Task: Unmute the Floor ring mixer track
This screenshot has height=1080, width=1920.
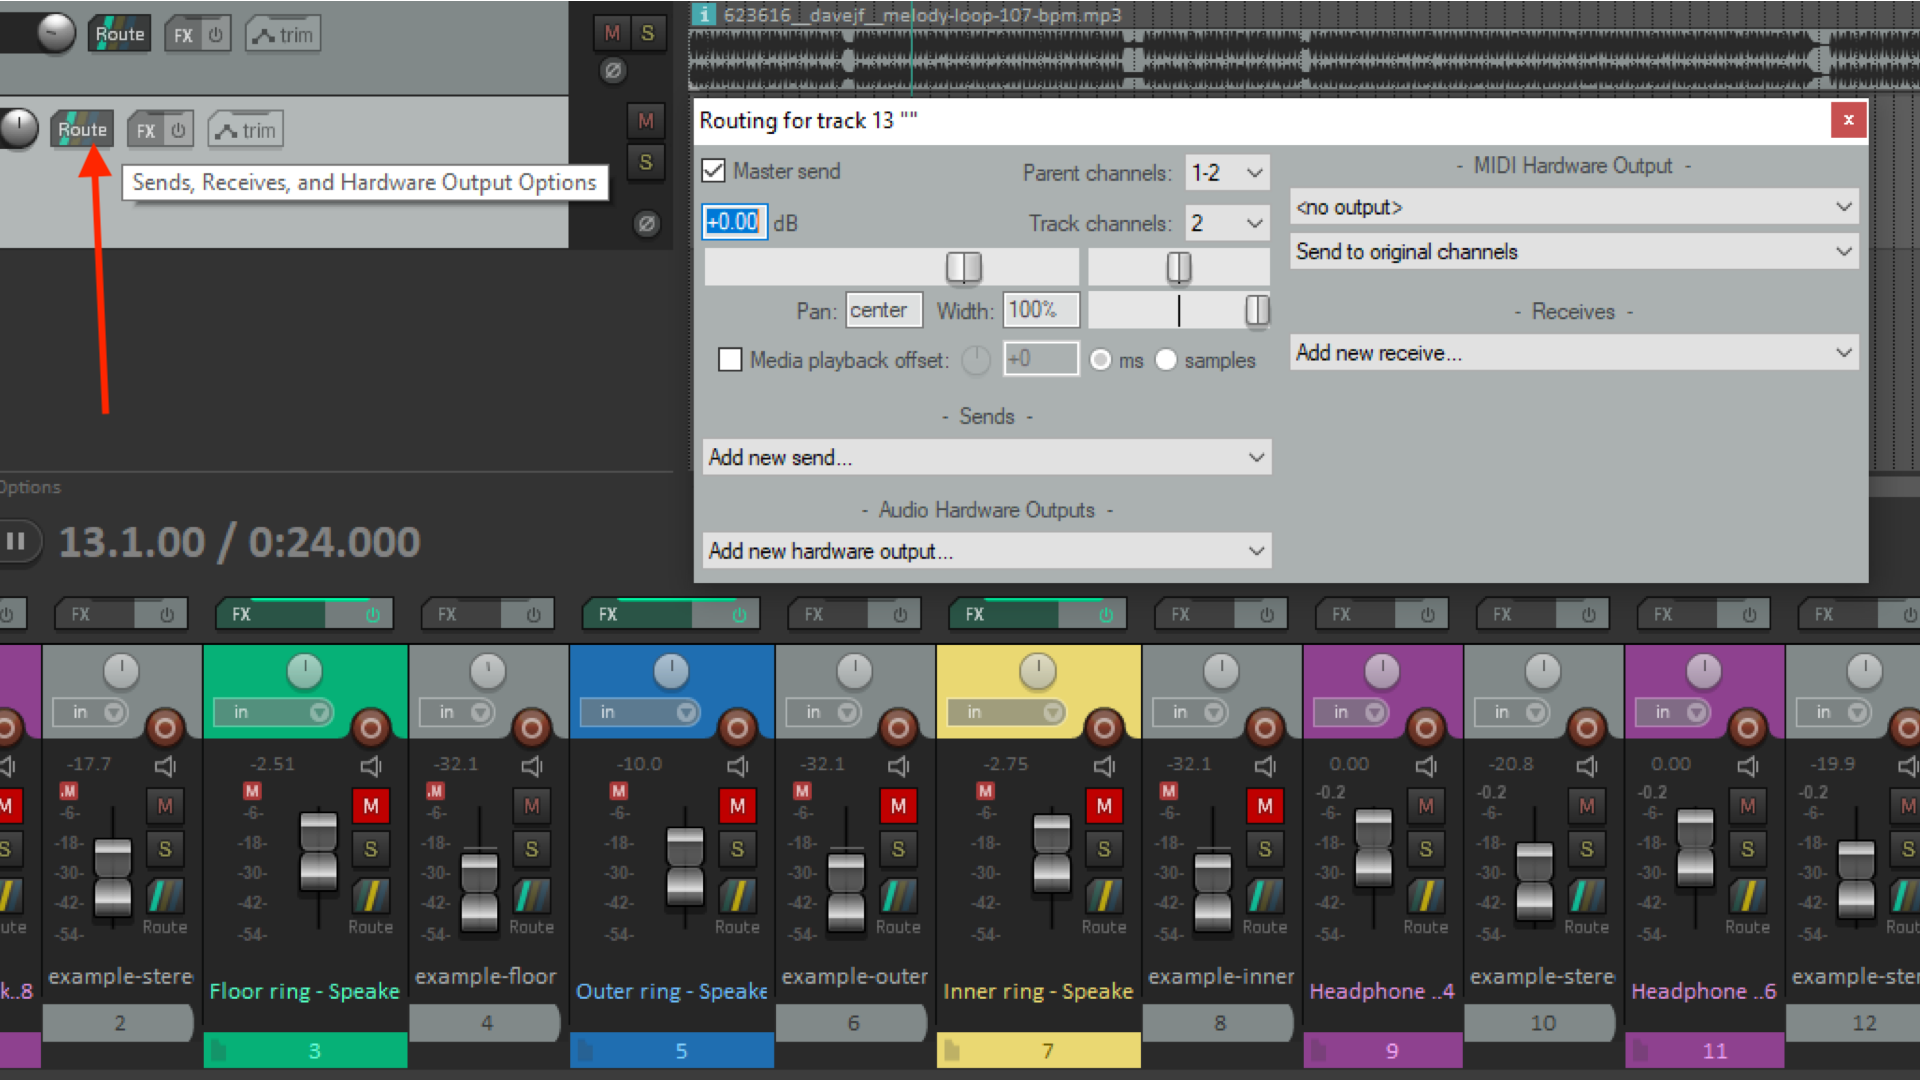Action: coord(371,806)
